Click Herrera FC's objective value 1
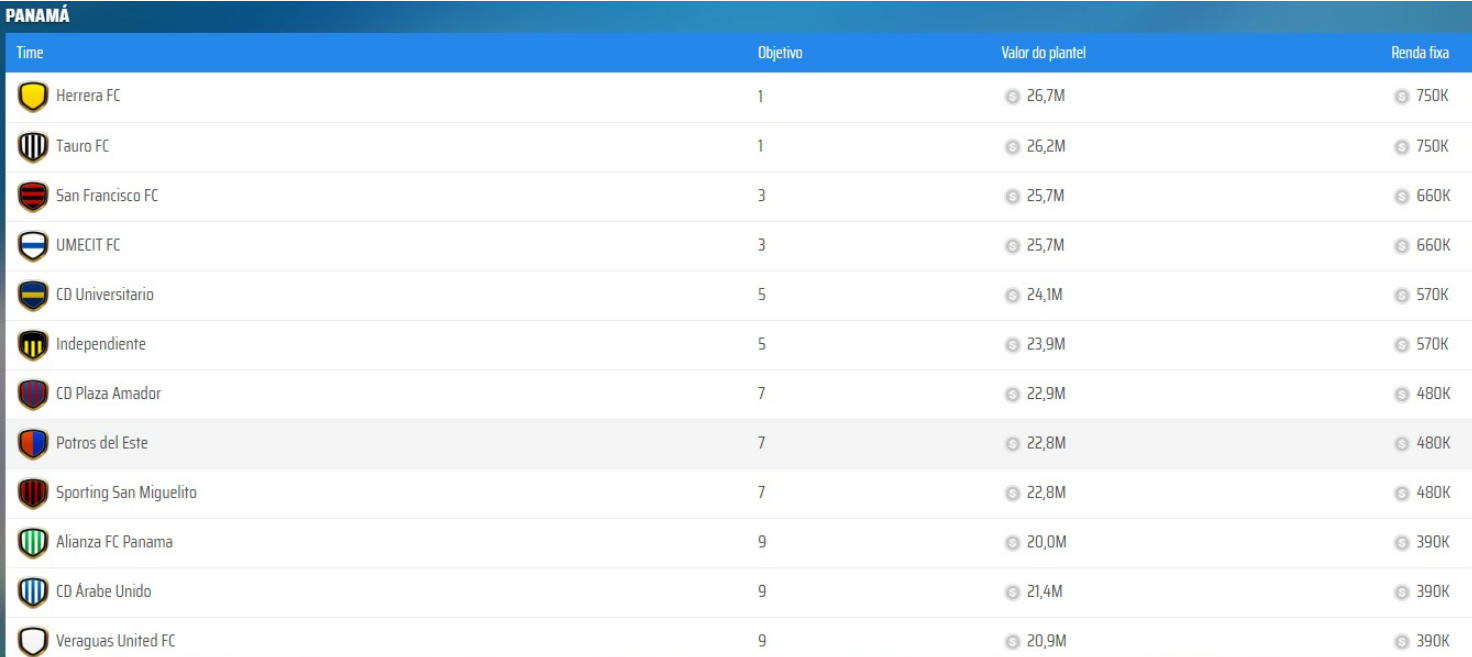Viewport: 1472px width, 657px height. 761,96
